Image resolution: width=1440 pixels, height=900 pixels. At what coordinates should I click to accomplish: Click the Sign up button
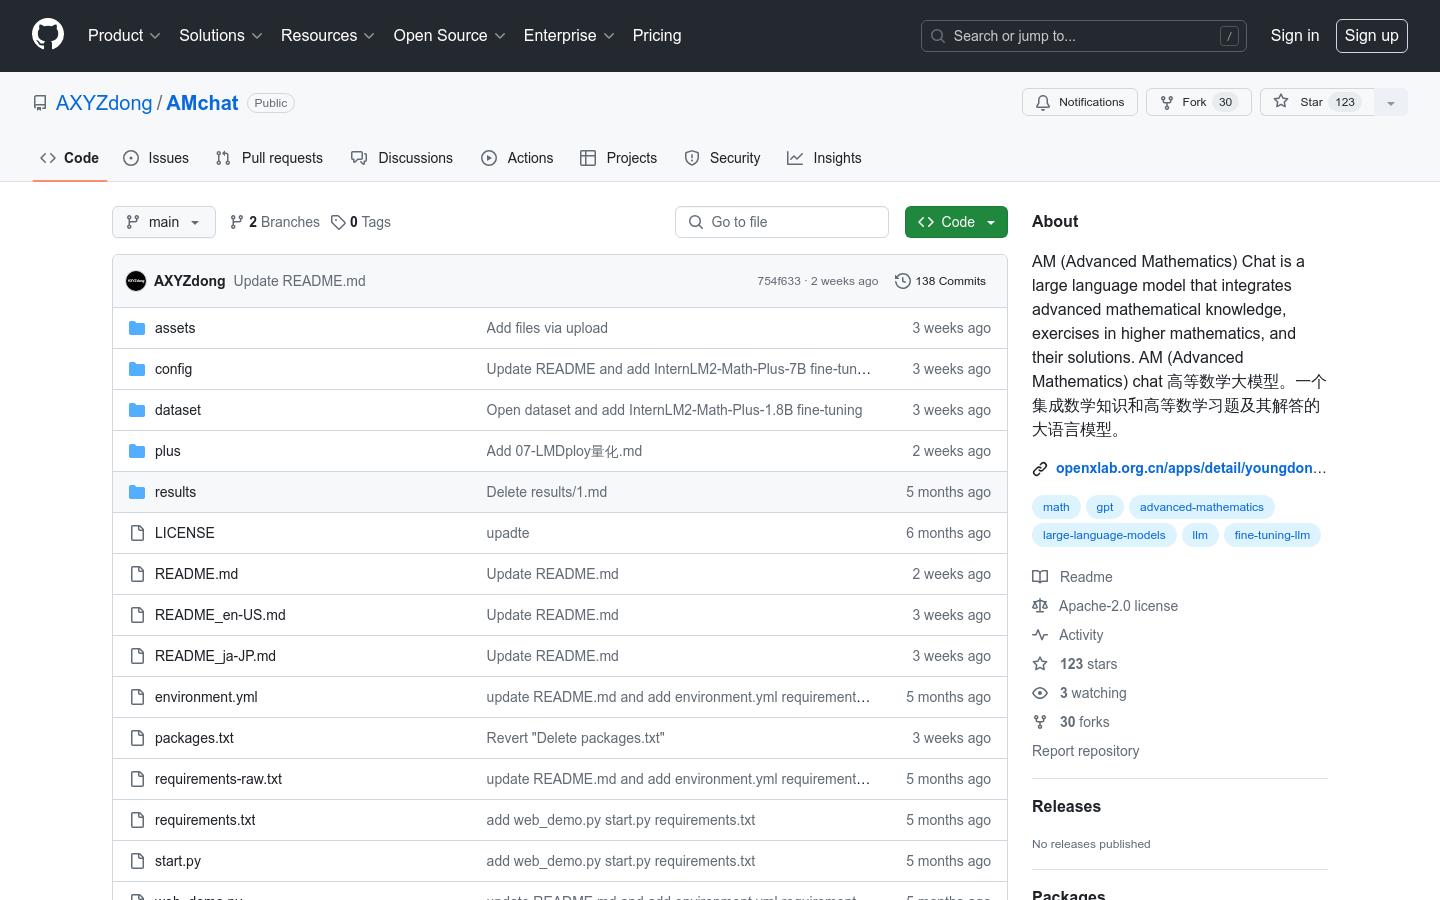pos(1371,35)
